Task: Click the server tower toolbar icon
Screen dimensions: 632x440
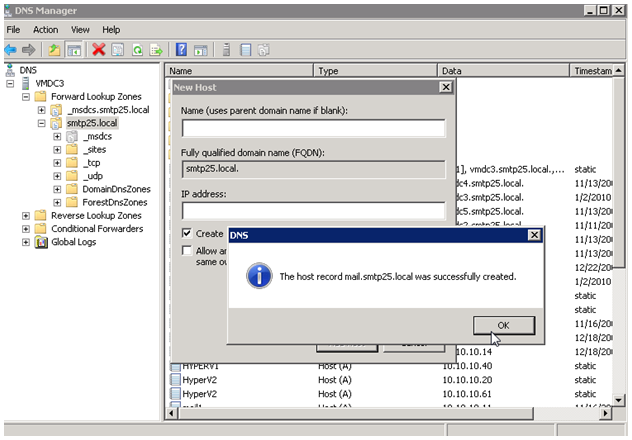Action: pos(227,50)
